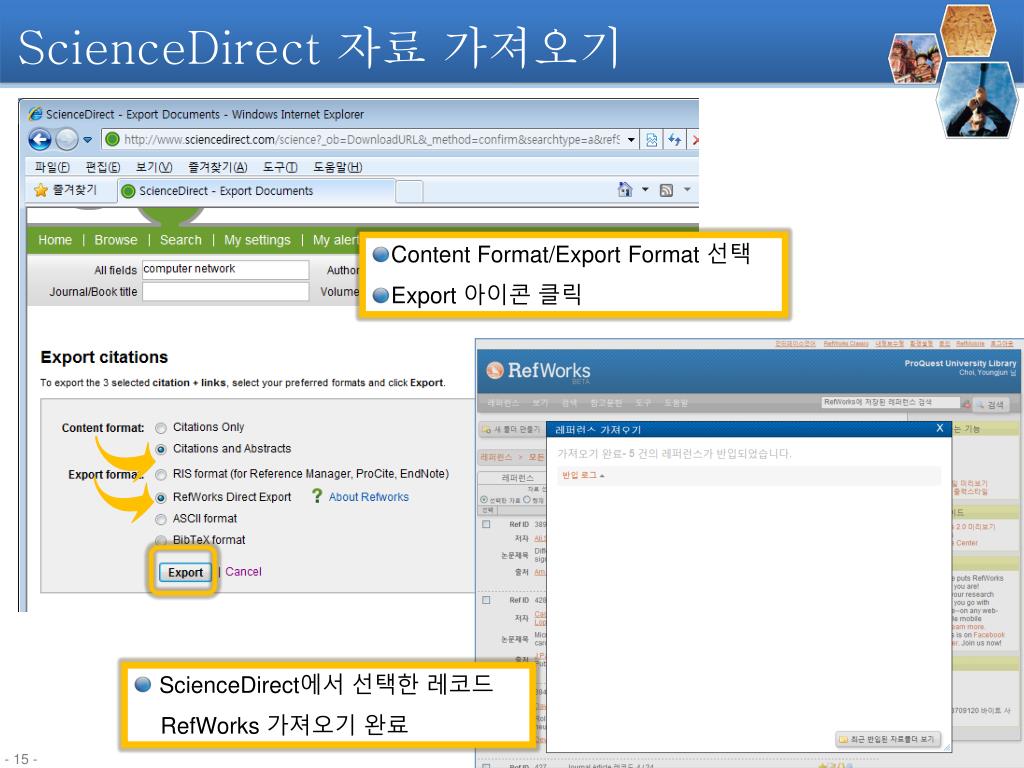Expand the 반입 로그 import log
Viewport: 1024px width, 768px height.
[x=583, y=475]
